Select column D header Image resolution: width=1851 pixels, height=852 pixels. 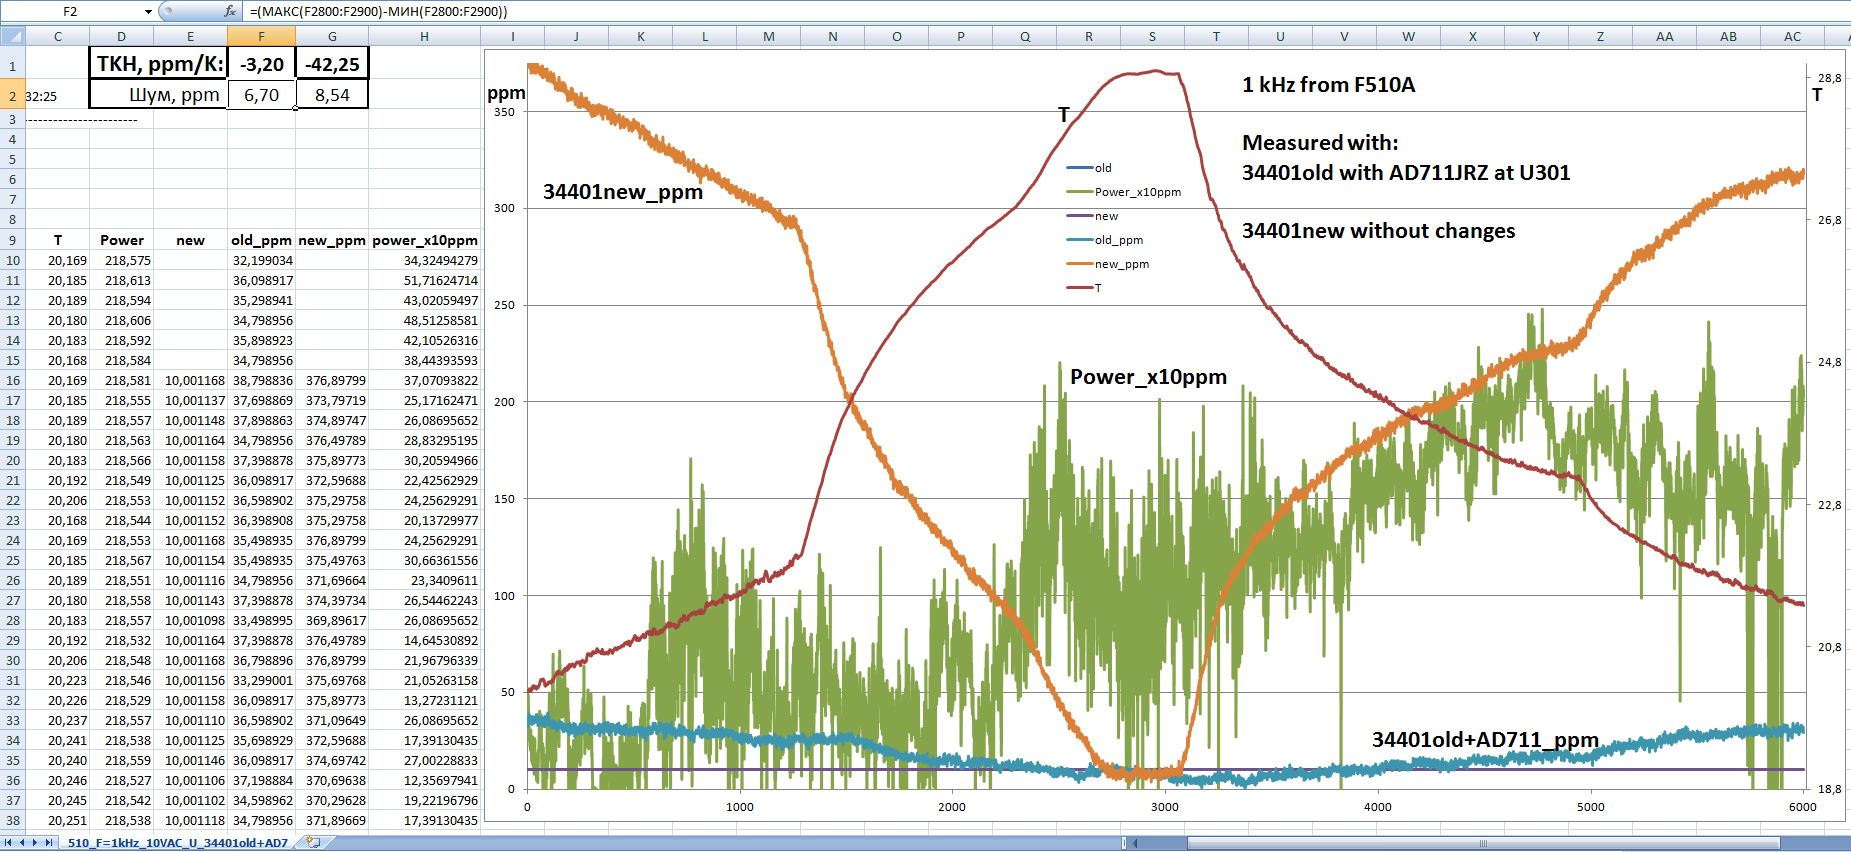click(121, 36)
